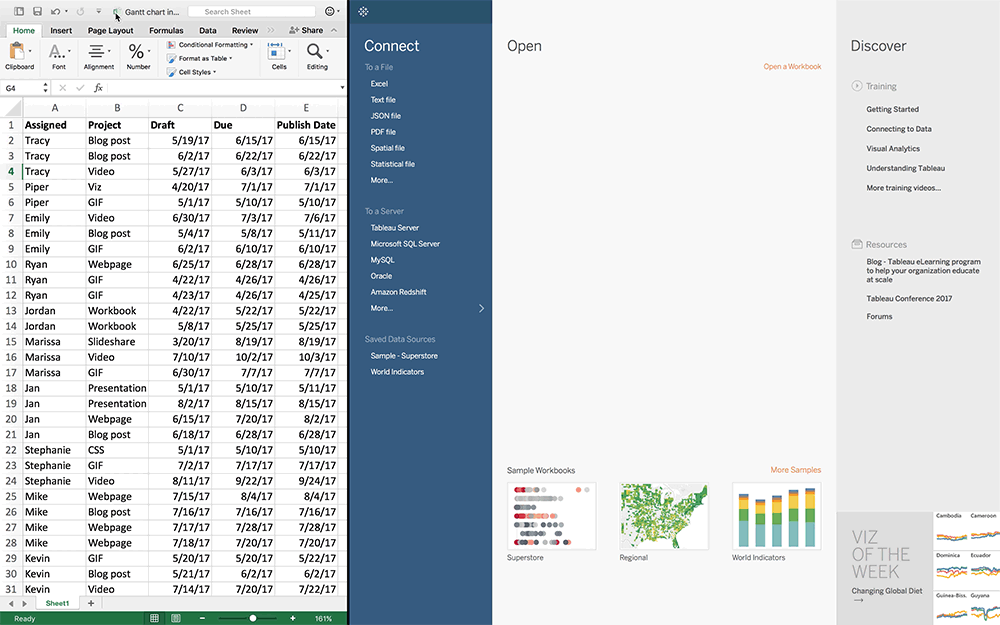Click the Editing magnifier icon

(x=314, y=51)
